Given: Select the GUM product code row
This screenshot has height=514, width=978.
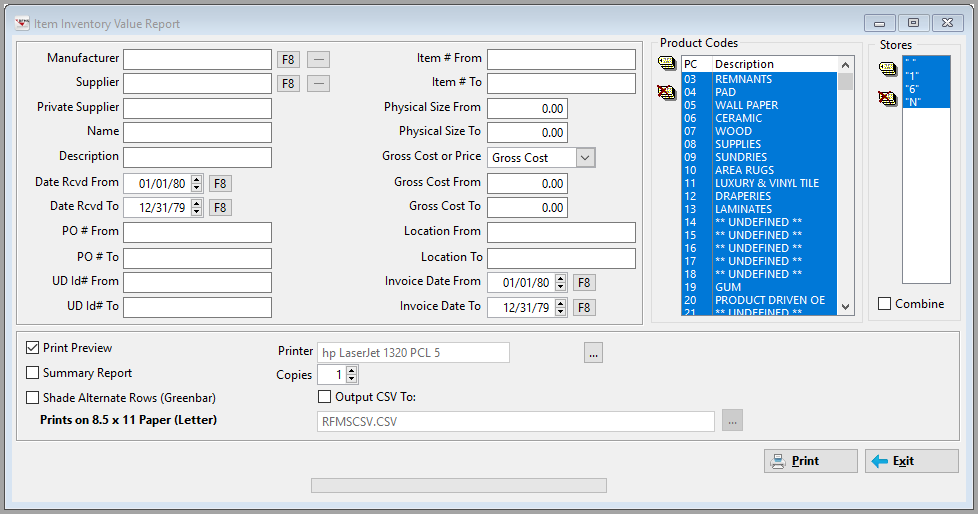Looking at the screenshot, I should [759, 288].
